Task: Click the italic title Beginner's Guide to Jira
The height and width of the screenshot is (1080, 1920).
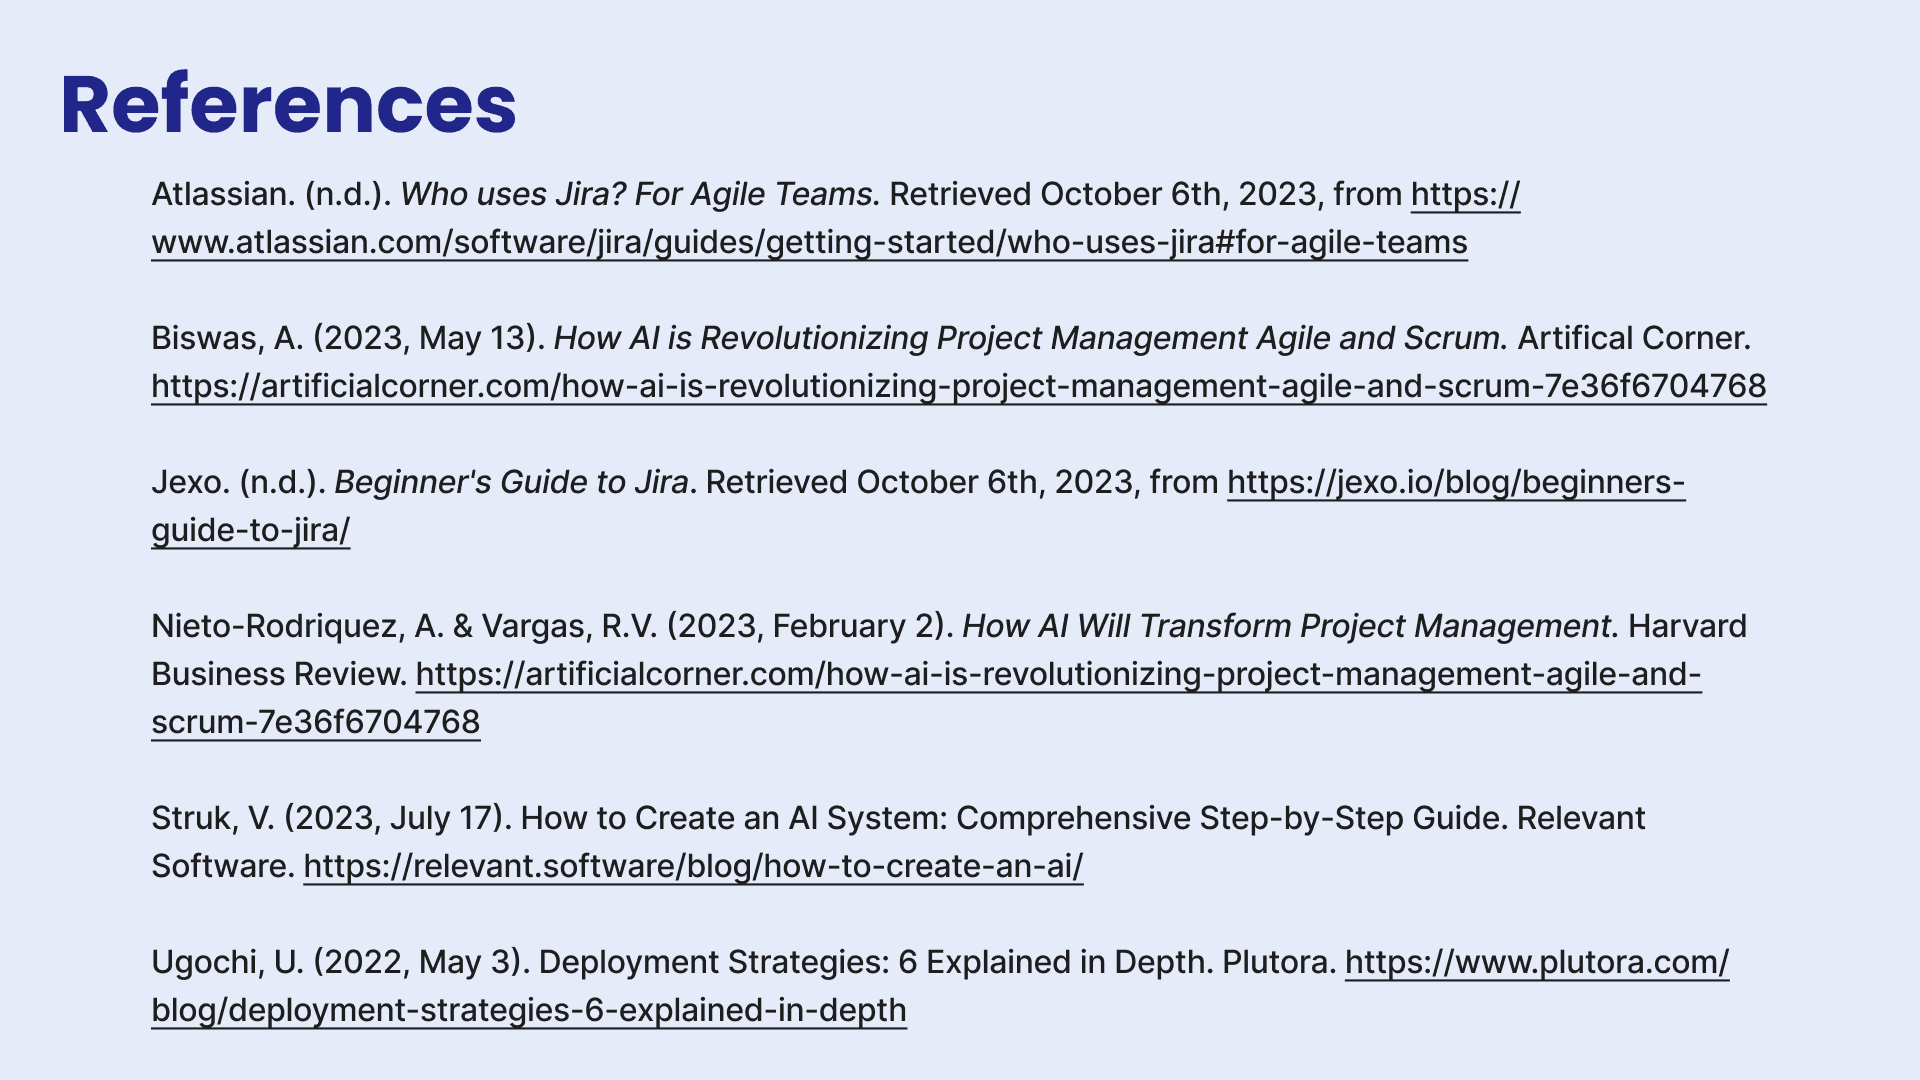Action: click(511, 483)
